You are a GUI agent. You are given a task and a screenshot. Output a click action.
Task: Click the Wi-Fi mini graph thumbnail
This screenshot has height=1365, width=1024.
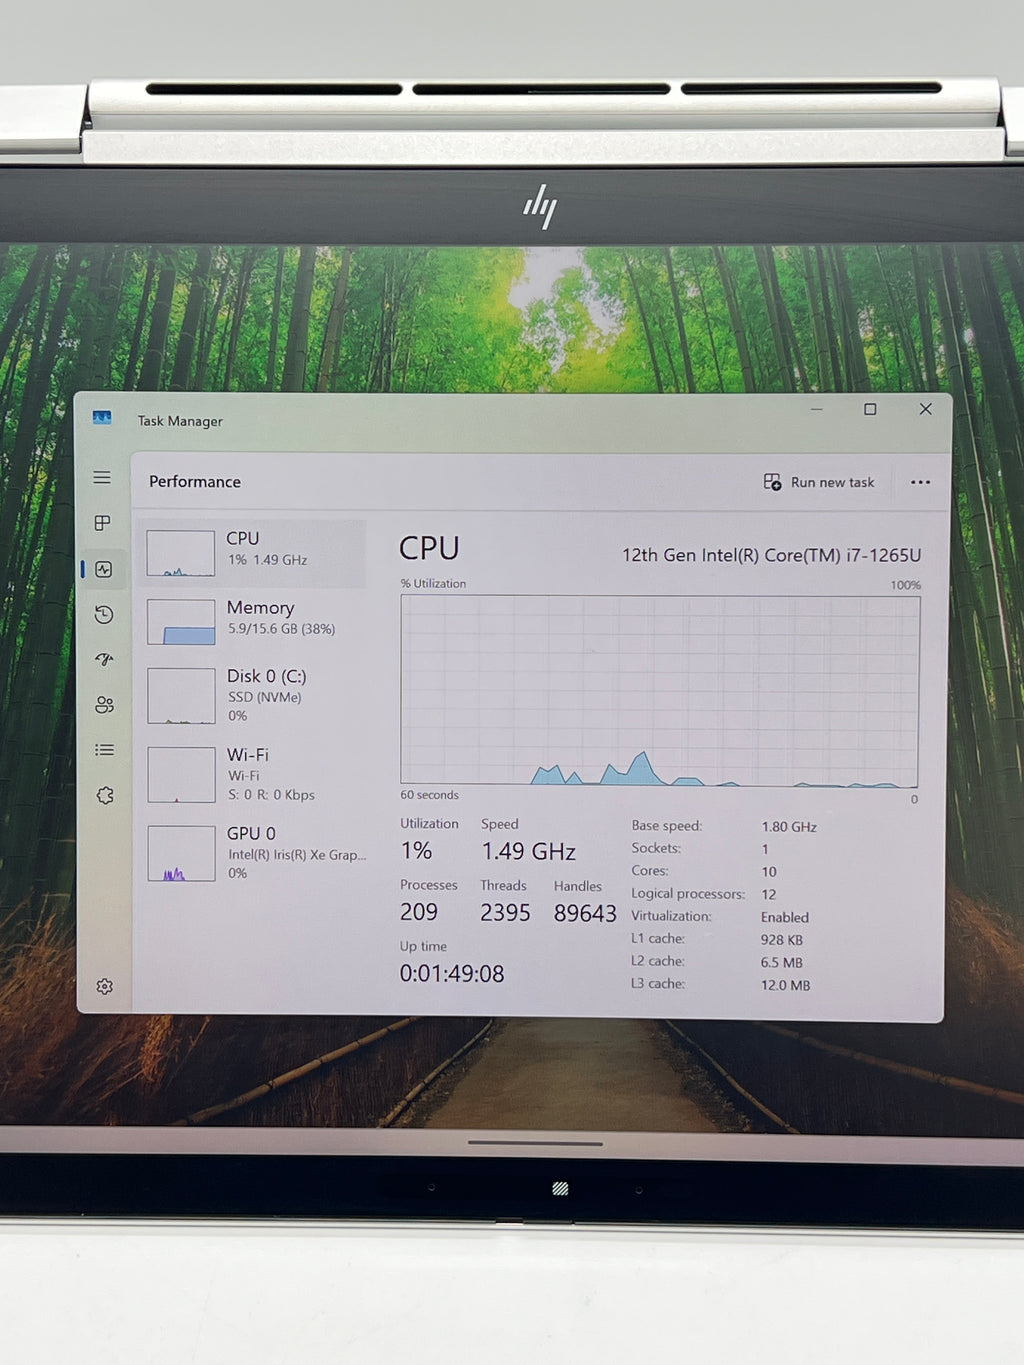(181, 774)
